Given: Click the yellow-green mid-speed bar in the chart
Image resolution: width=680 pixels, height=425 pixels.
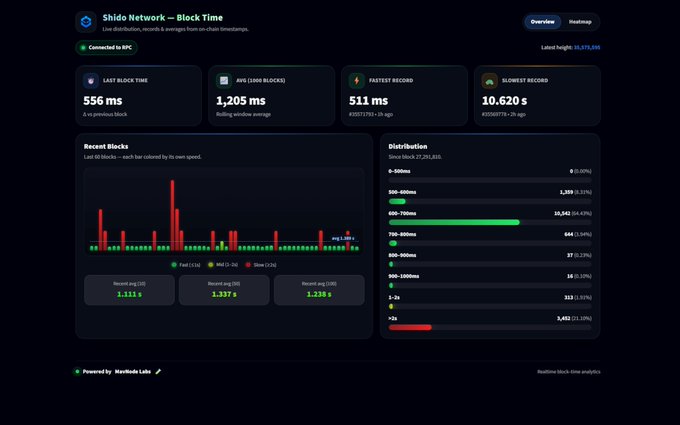Looking at the screenshot, I should tap(222, 246).
